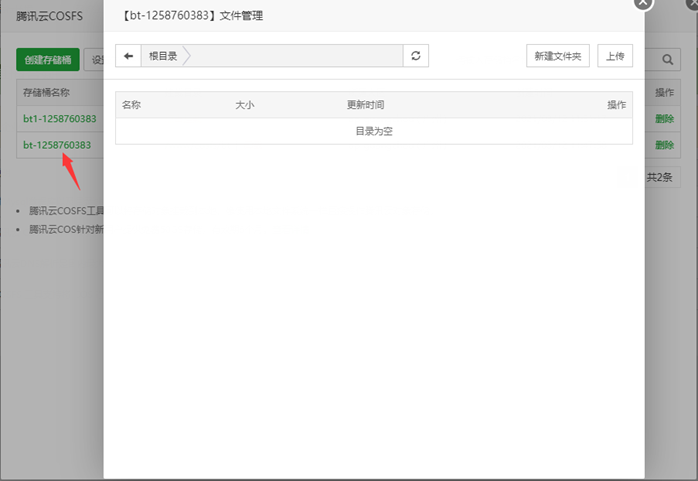Click the 腾讯云COSFS window title
Viewport: 698px width, 481px height.
coord(49,16)
